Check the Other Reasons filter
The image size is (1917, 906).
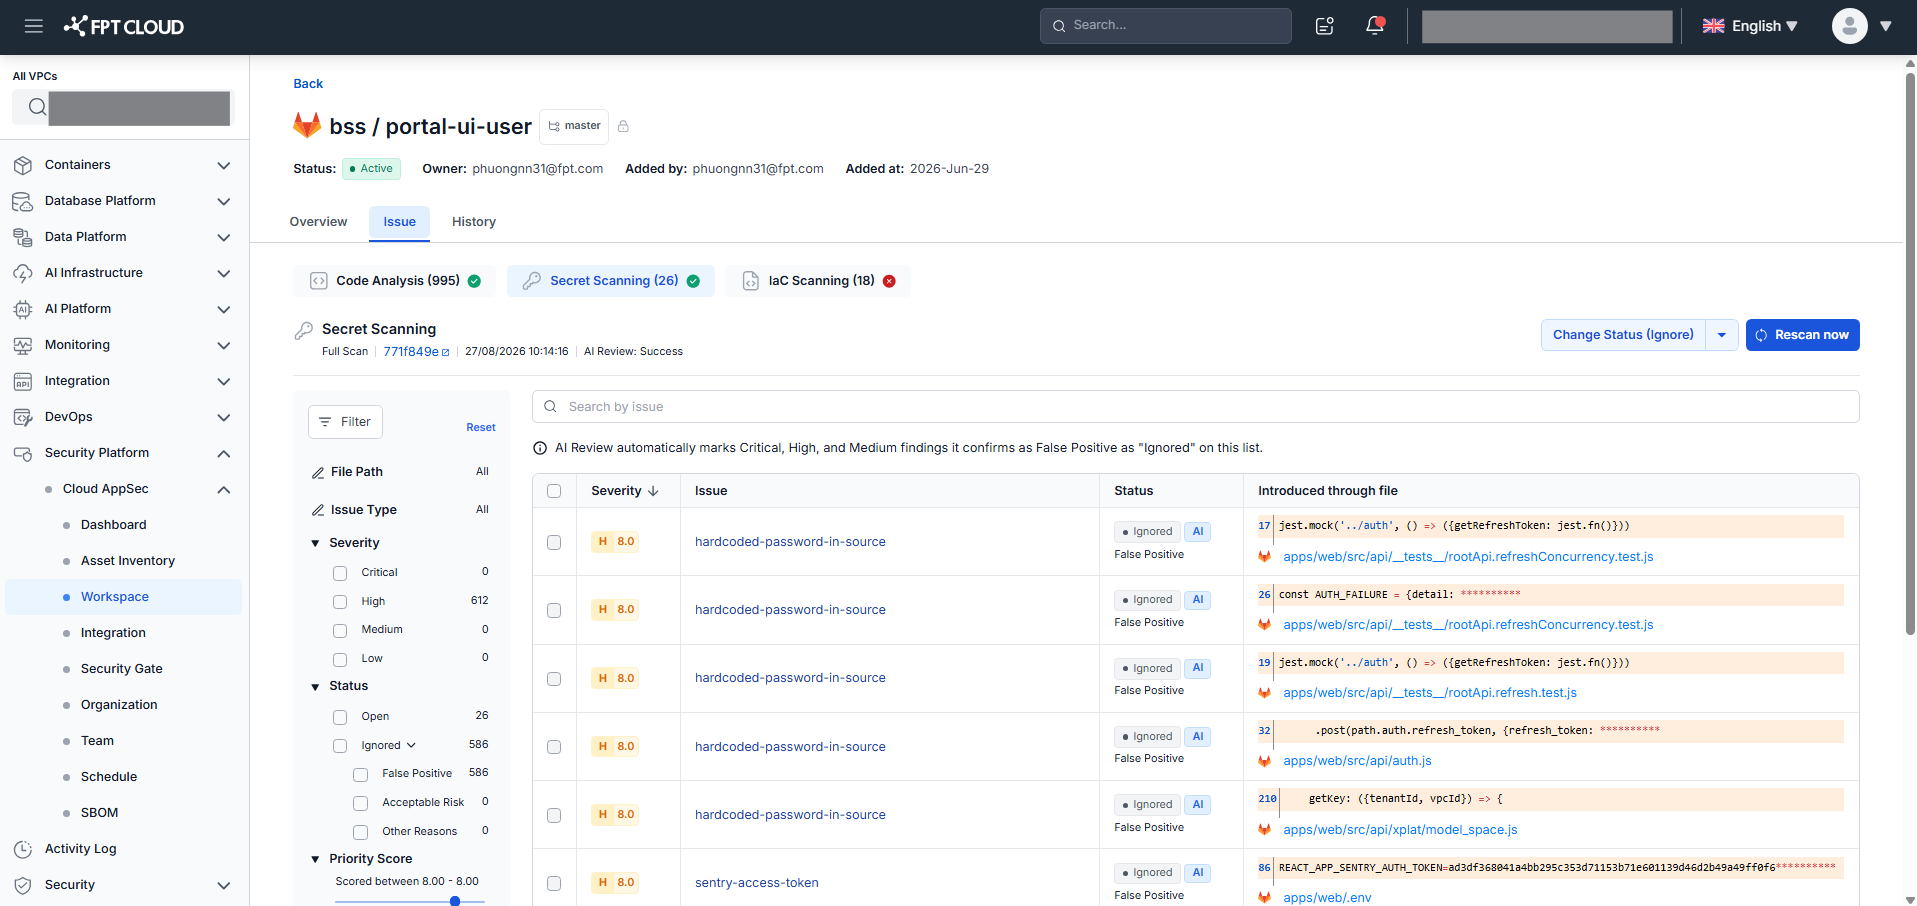click(x=361, y=832)
